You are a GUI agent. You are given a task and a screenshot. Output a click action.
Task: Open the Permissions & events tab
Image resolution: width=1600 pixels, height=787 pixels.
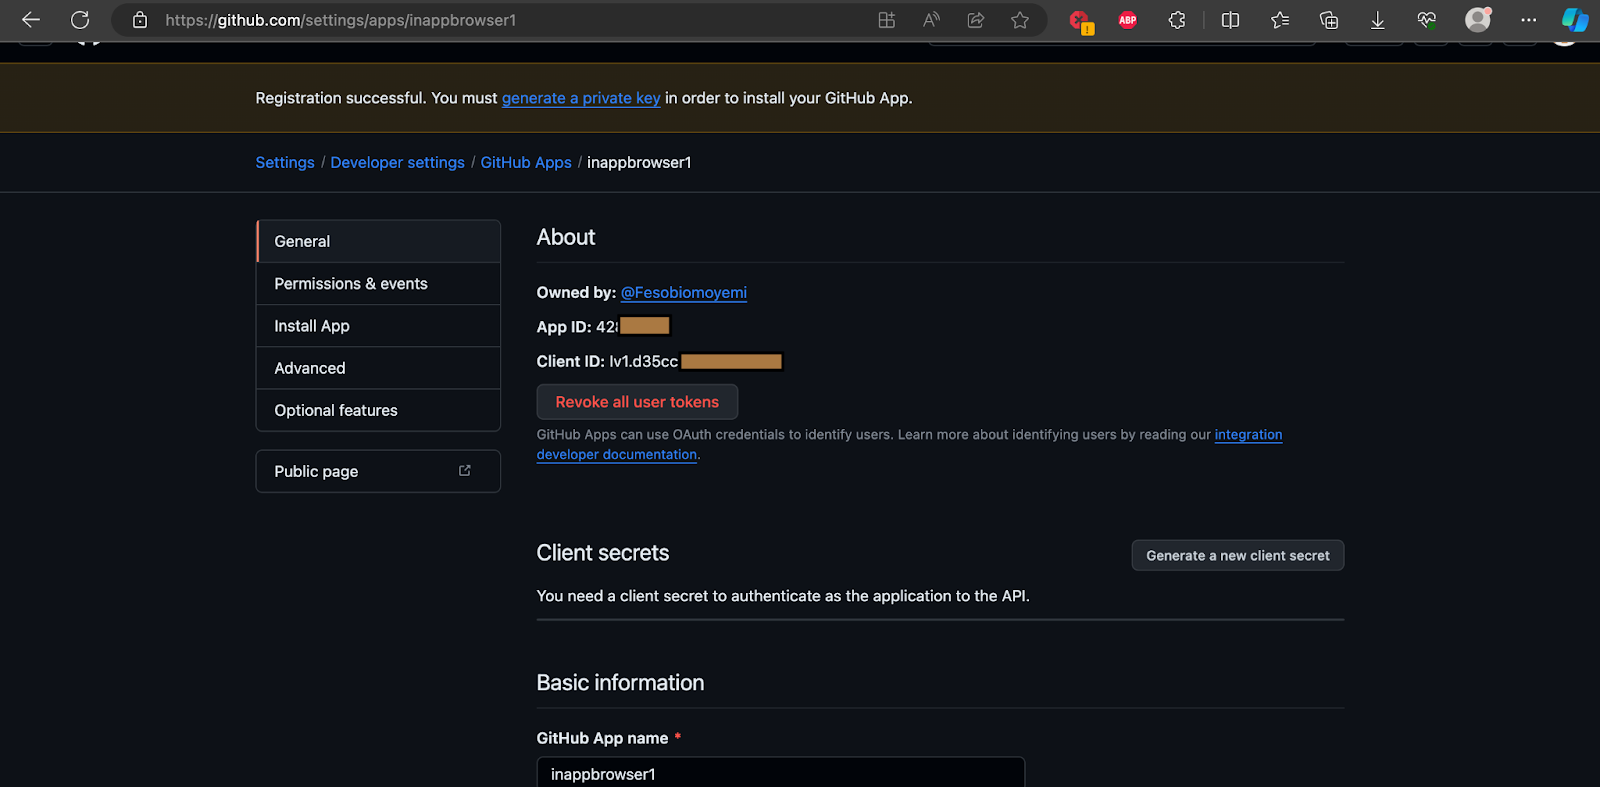[x=378, y=284]
